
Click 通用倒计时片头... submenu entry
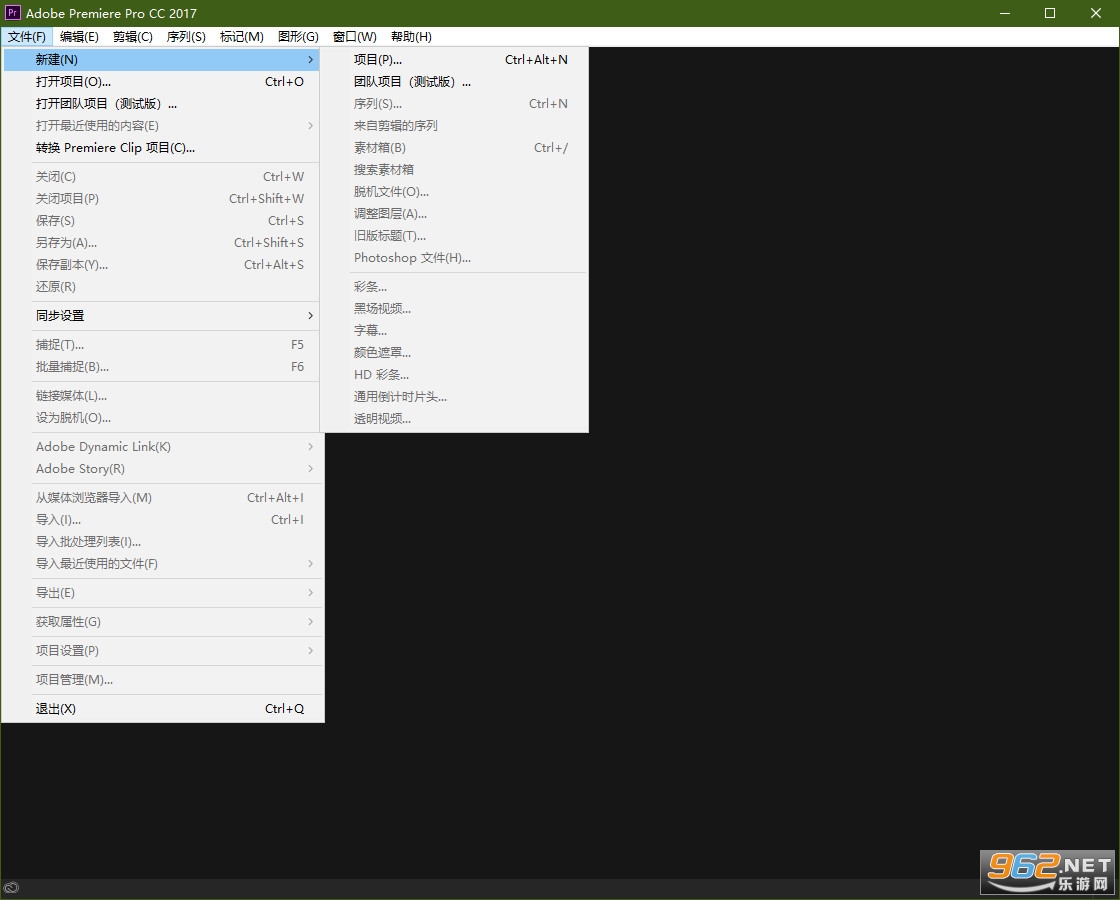coord(454,397)
